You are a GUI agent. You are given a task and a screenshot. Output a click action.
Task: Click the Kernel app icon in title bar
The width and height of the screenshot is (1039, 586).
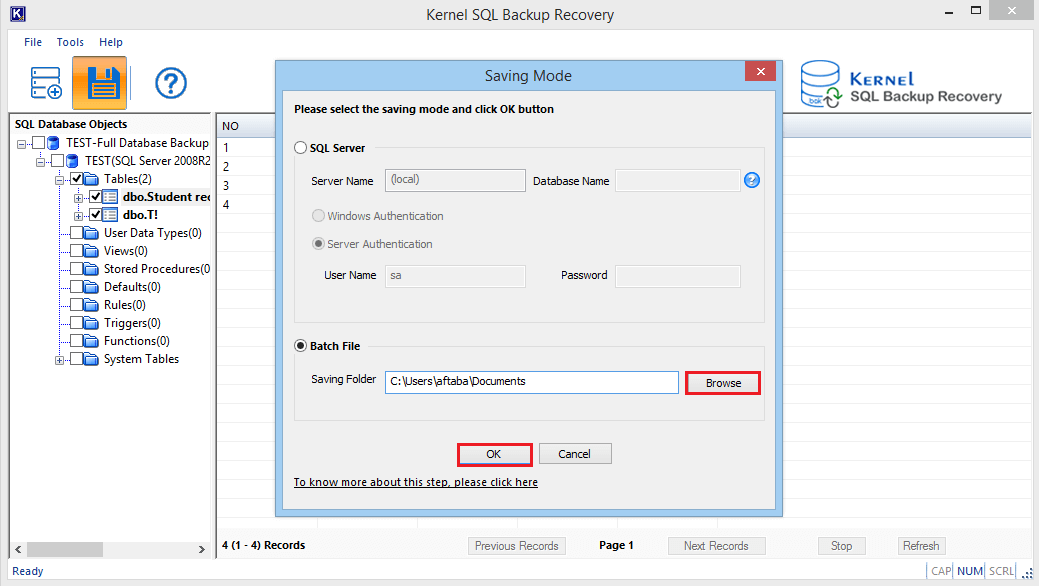click(x=16, y=14)
